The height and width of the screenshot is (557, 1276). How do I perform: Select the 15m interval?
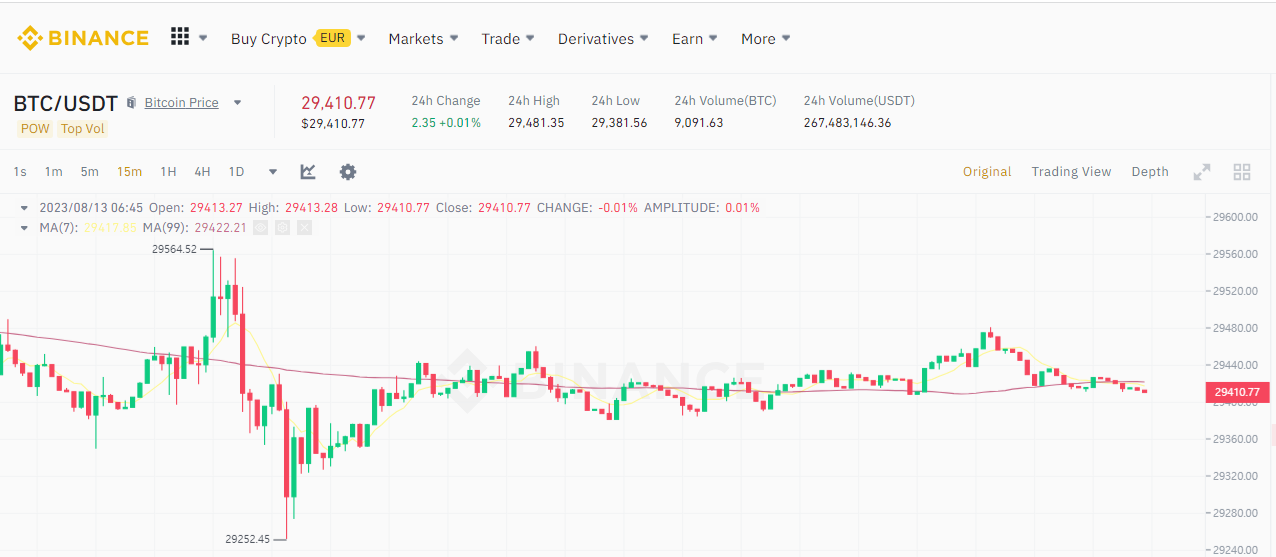[129, 172]
